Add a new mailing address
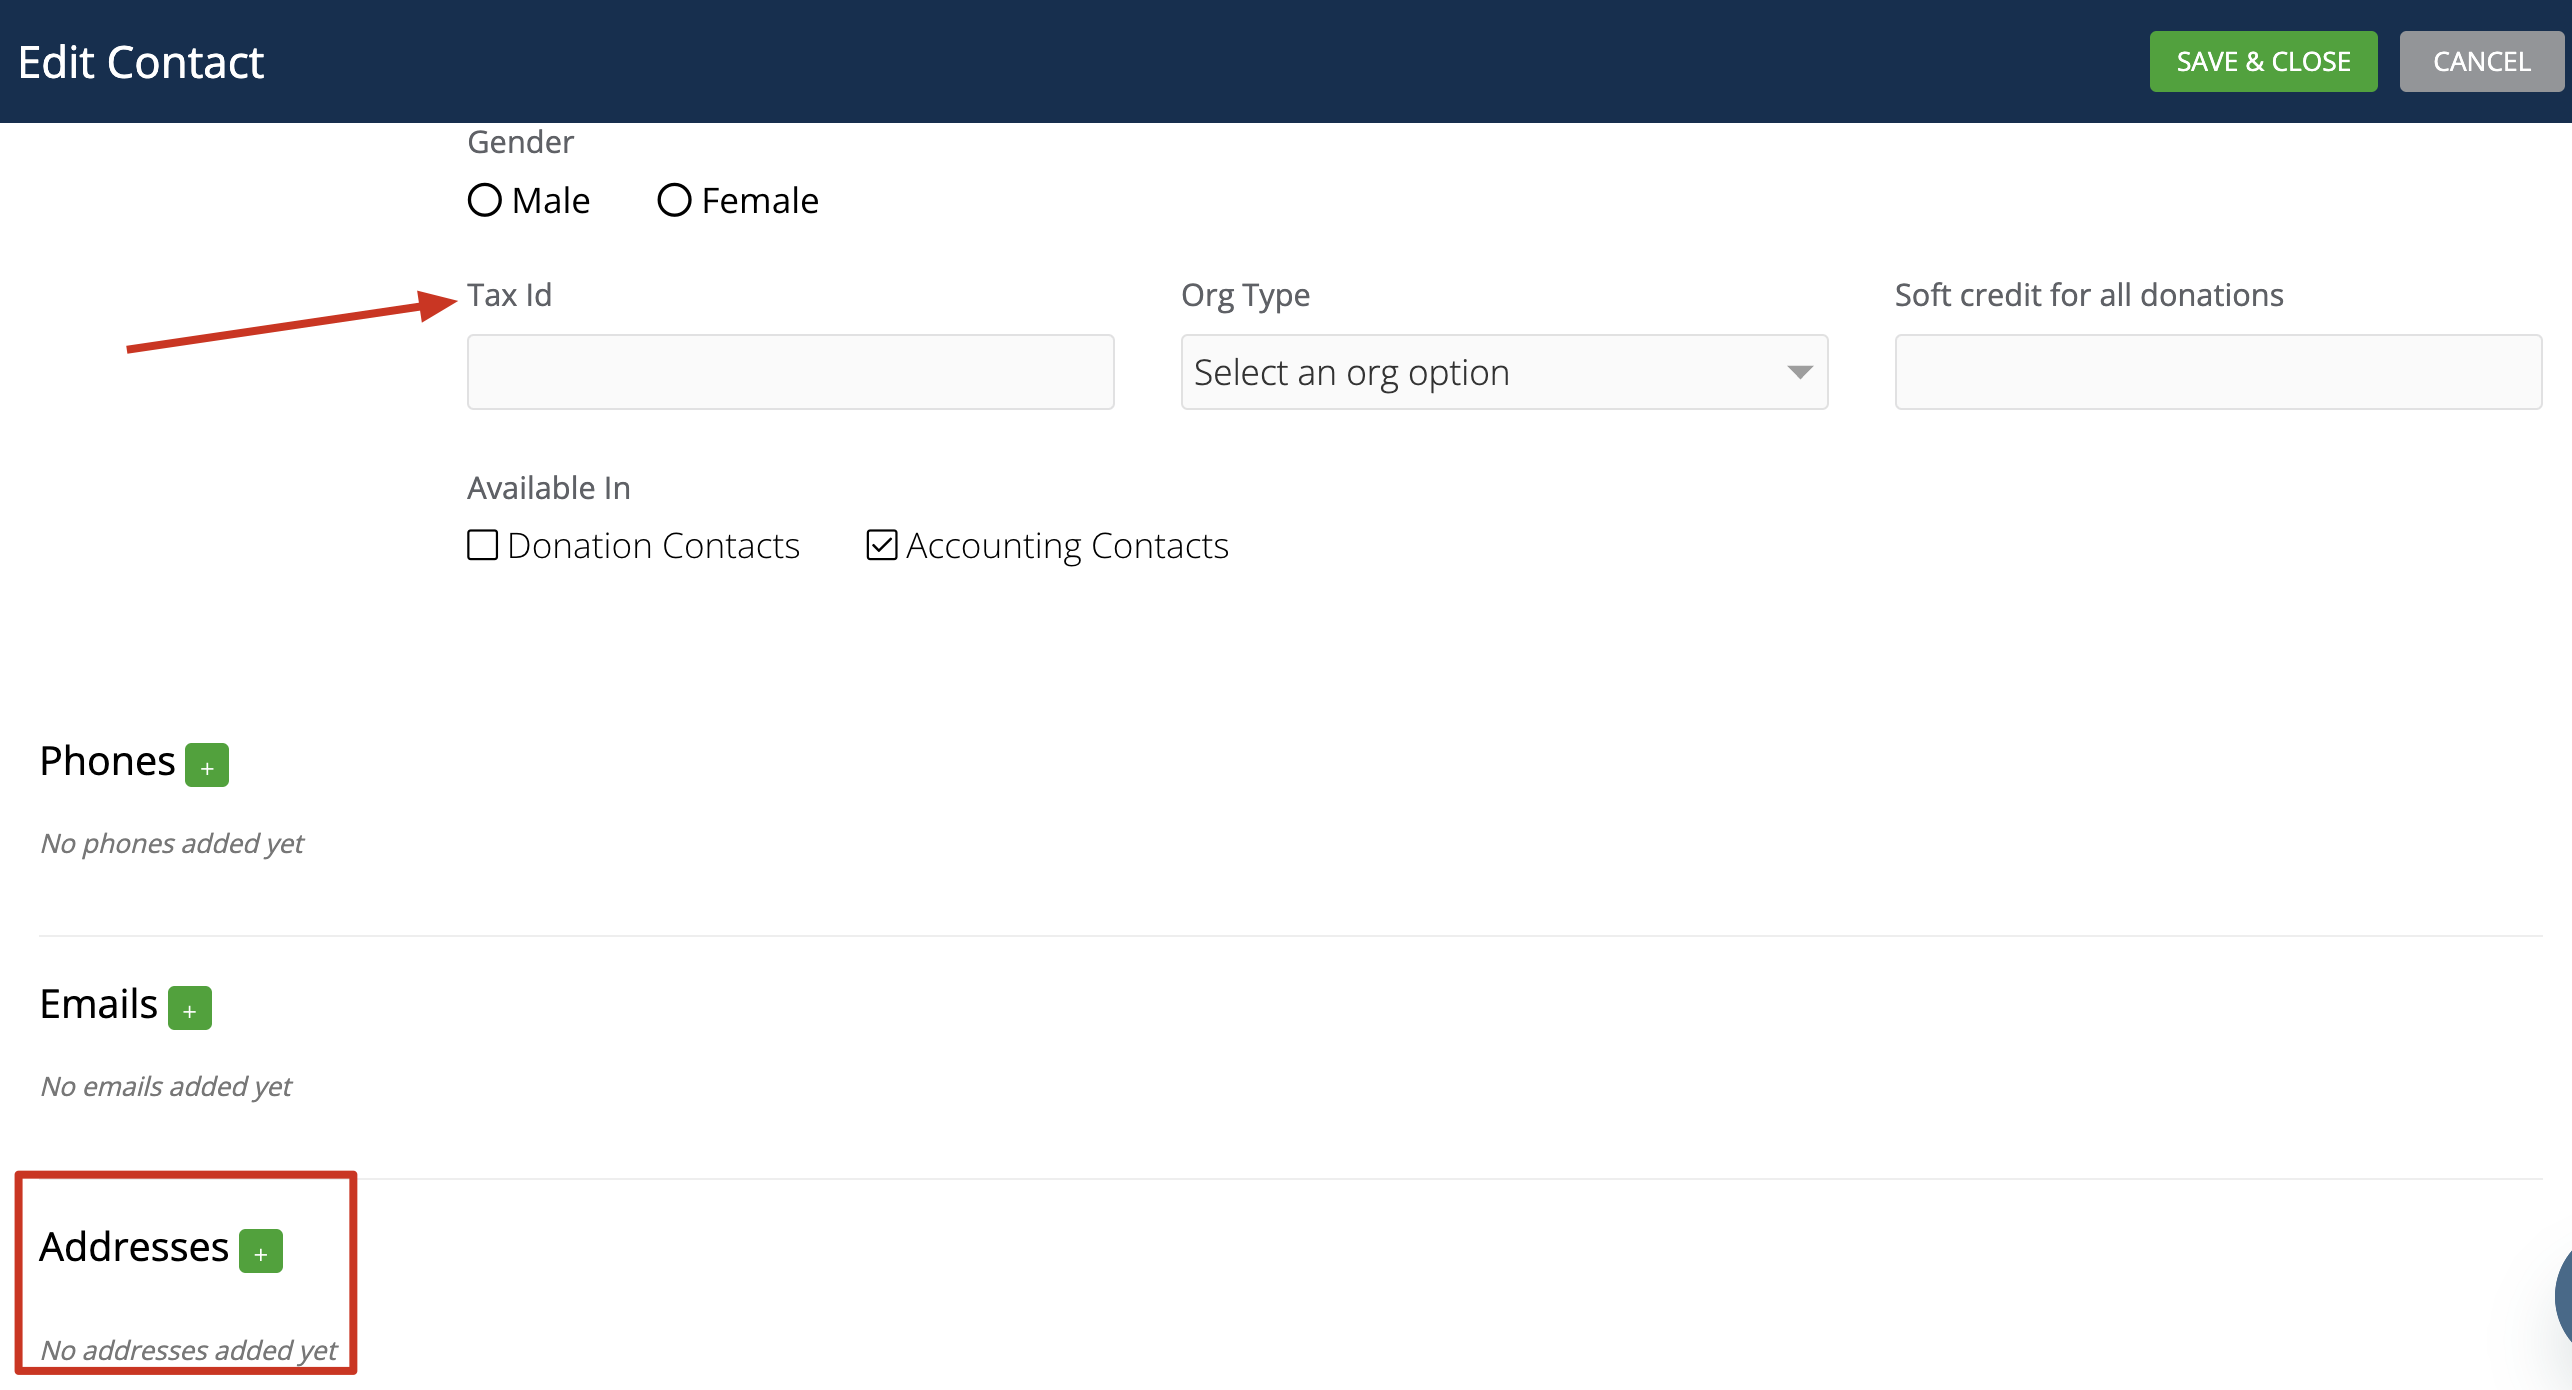This screenshot has height=1390, width=2572. pos(261,1250)
